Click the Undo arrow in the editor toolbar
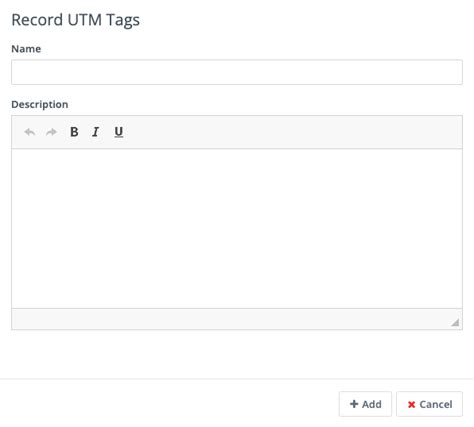The image size is (474, 427). coord(30,132)
